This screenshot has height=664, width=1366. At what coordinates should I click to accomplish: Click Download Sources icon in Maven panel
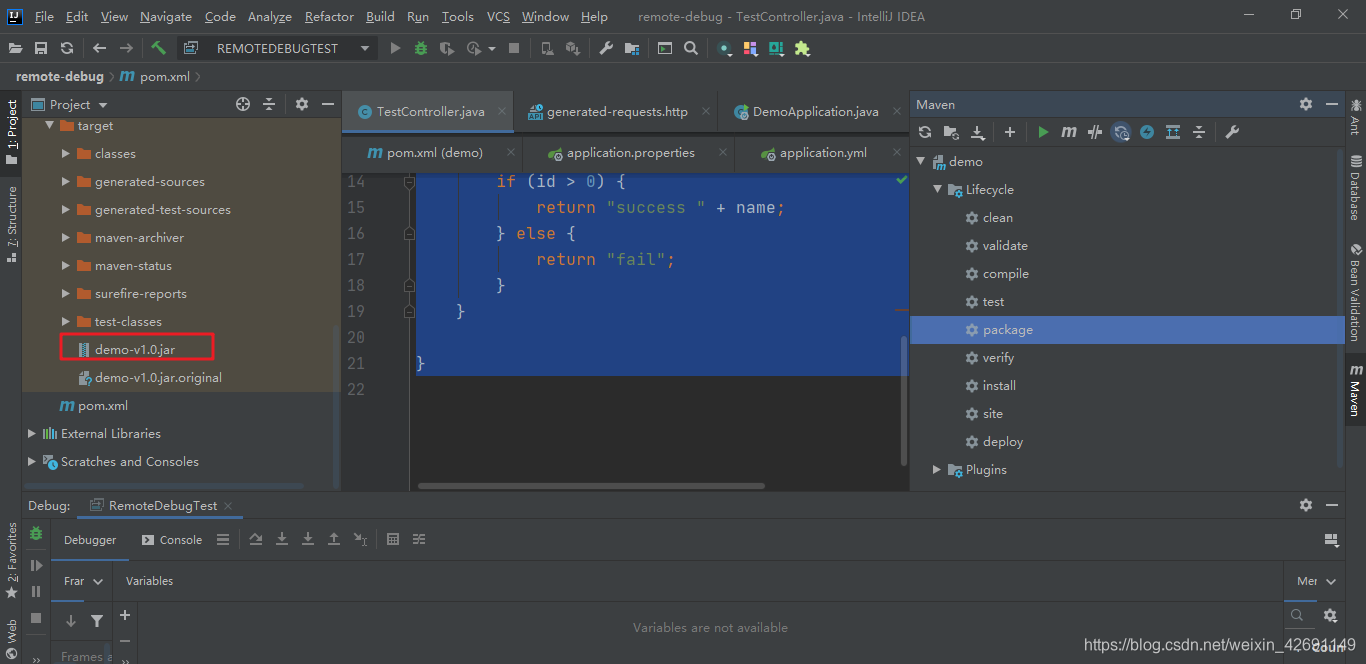[977, 132]
